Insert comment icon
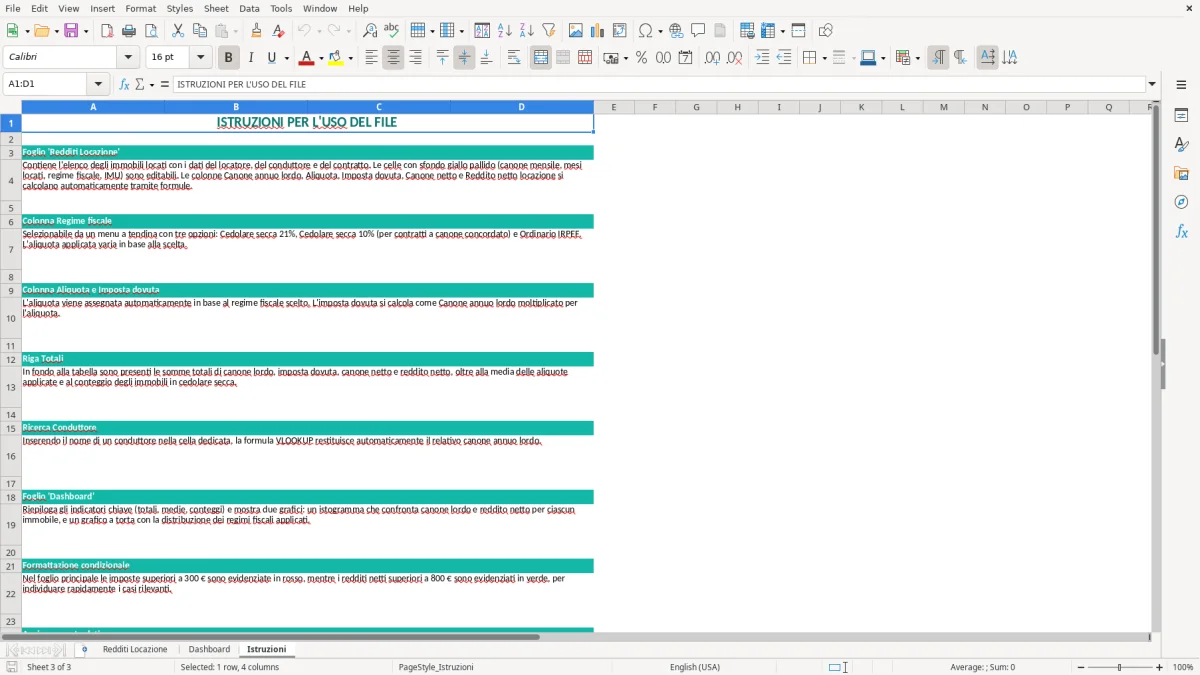Image resolution: width=1200 pixels, height=675 pixels. [698, 31]
